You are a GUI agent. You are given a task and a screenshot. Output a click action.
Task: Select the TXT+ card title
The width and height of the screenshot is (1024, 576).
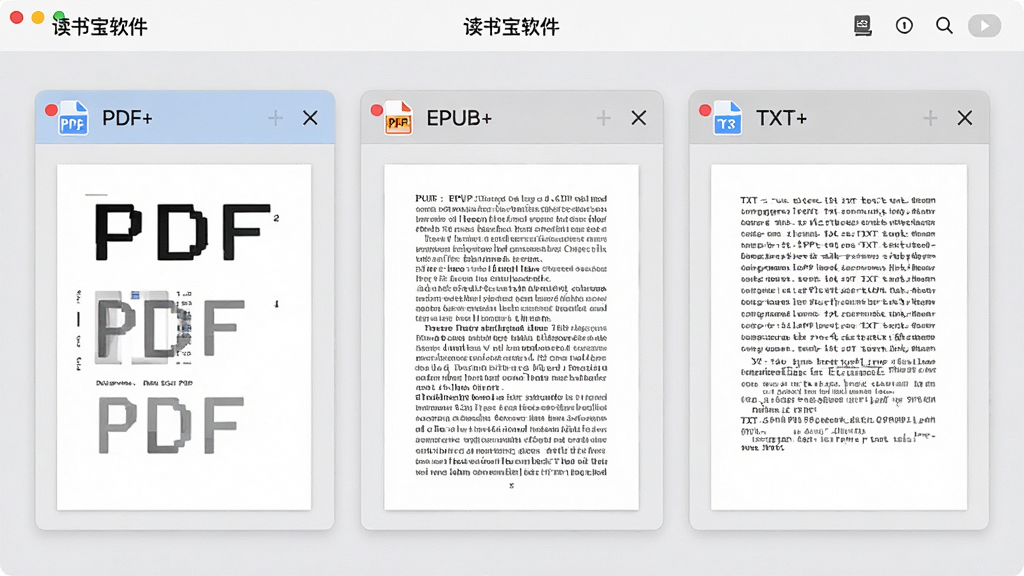(x=781, y=118)
